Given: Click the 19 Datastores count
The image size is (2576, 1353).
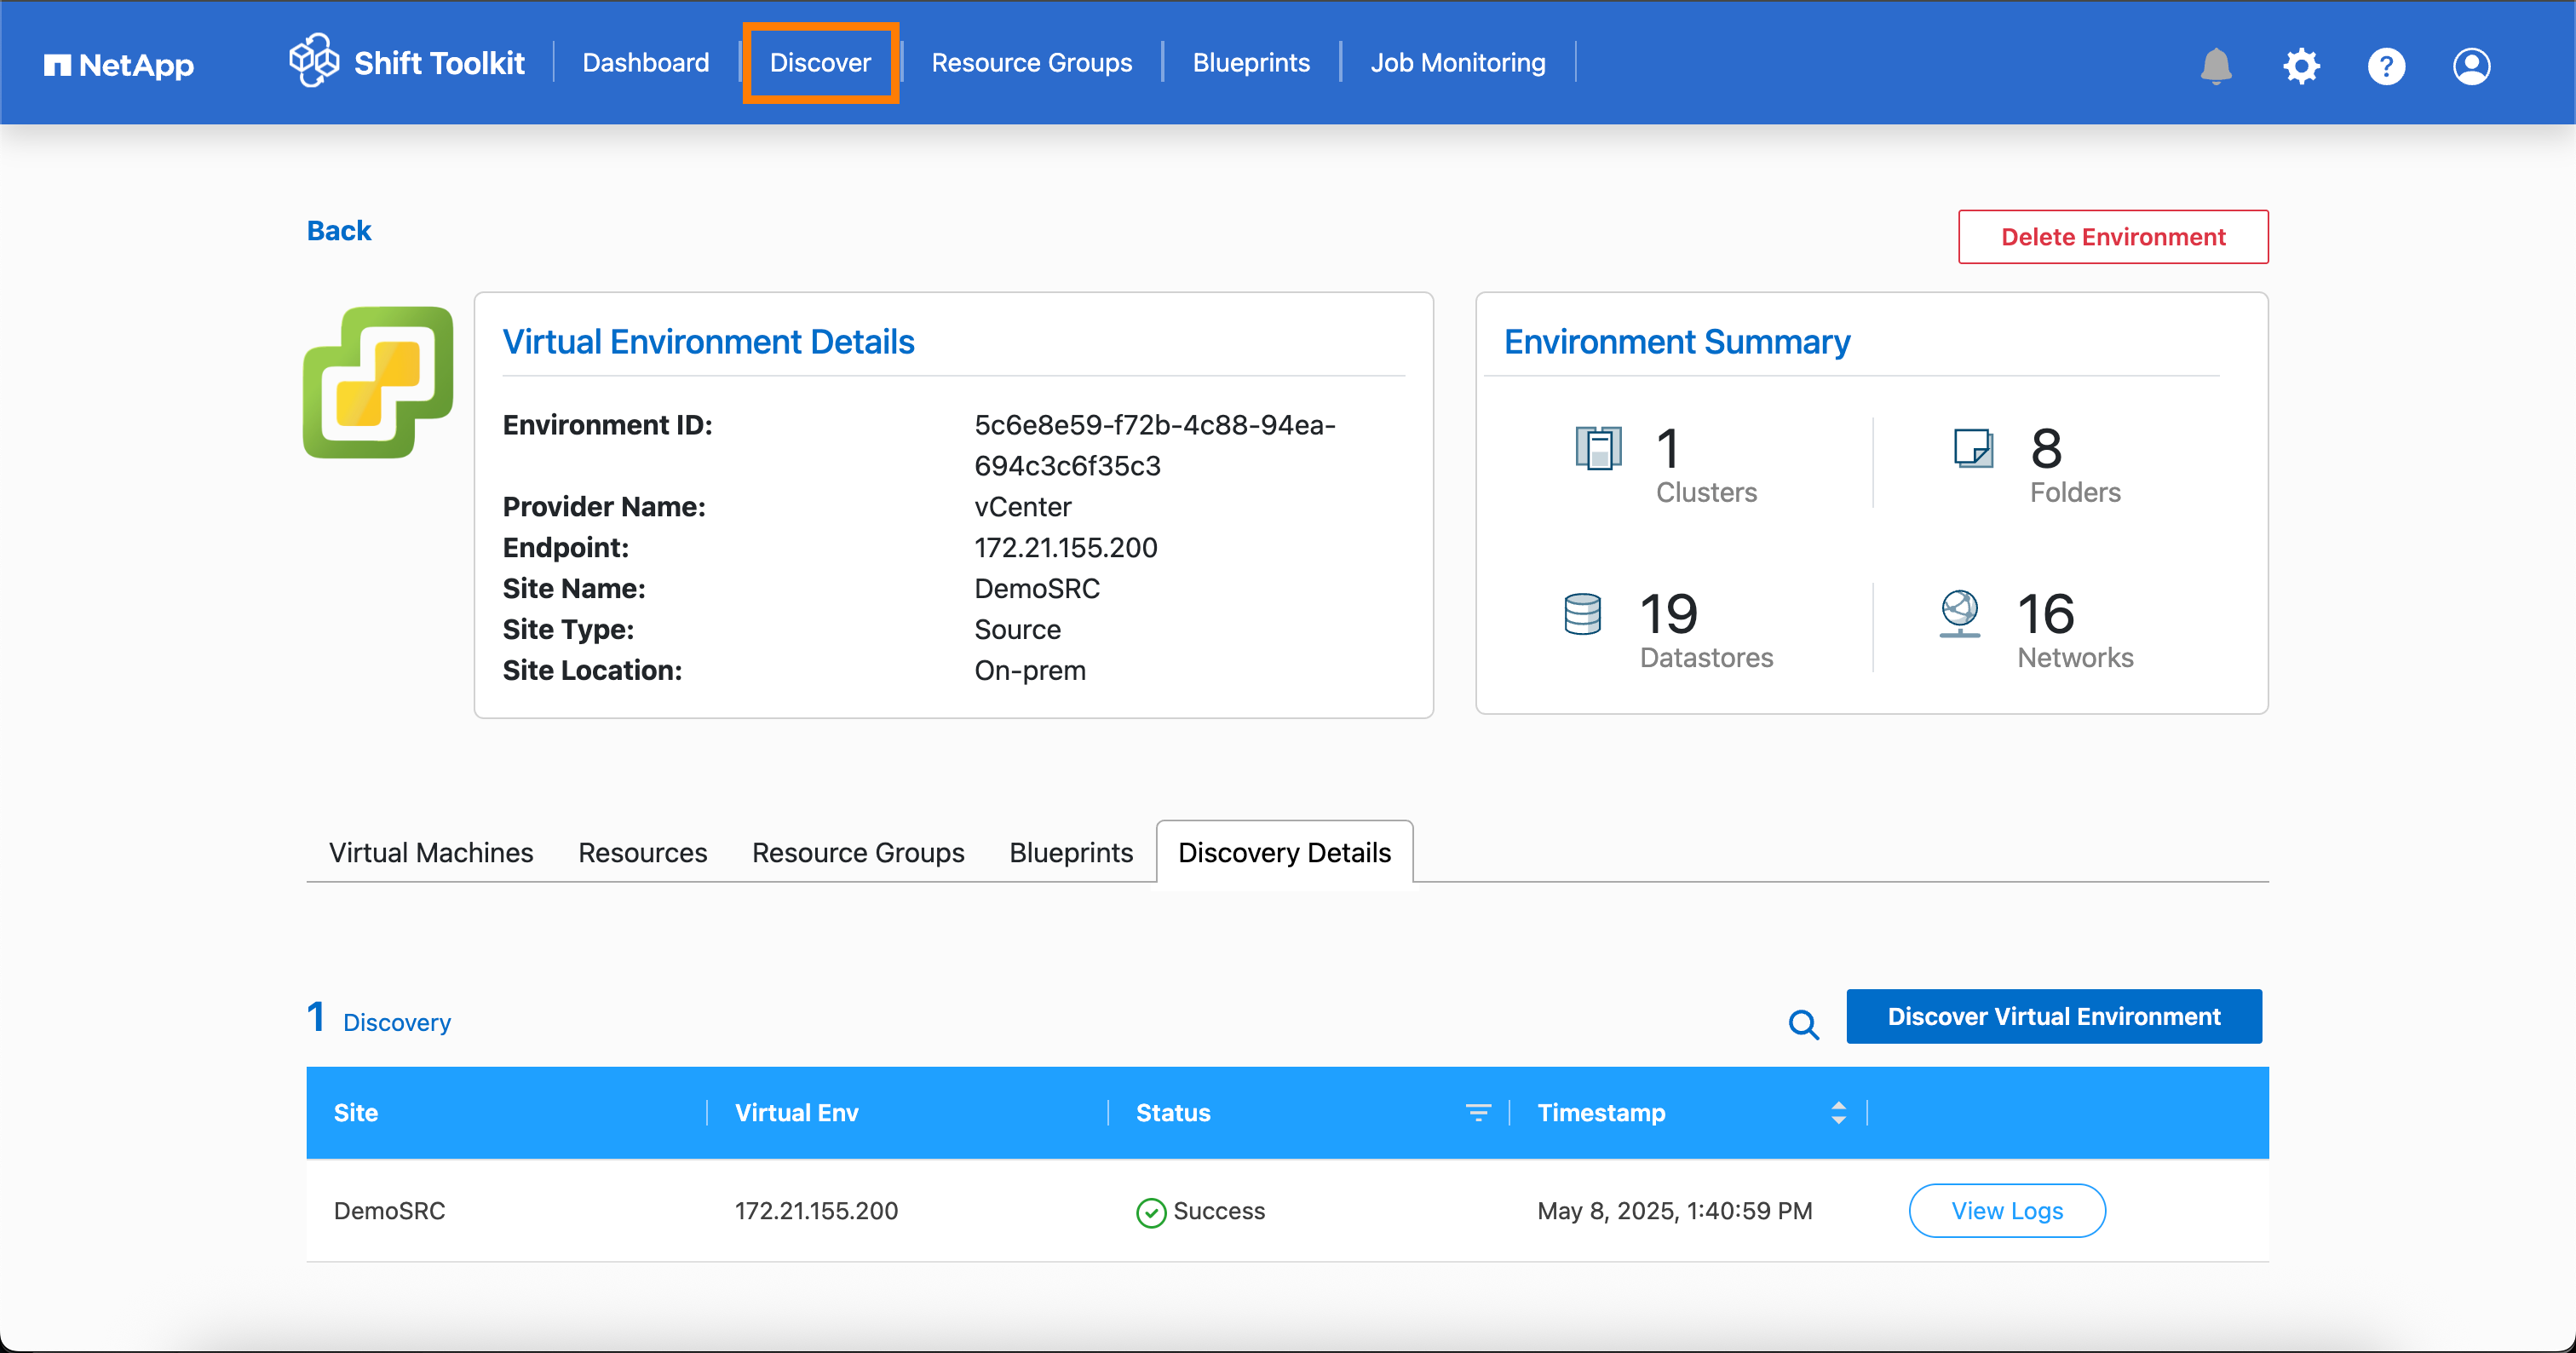Looking at the screenshot, I should point(1668,614).
